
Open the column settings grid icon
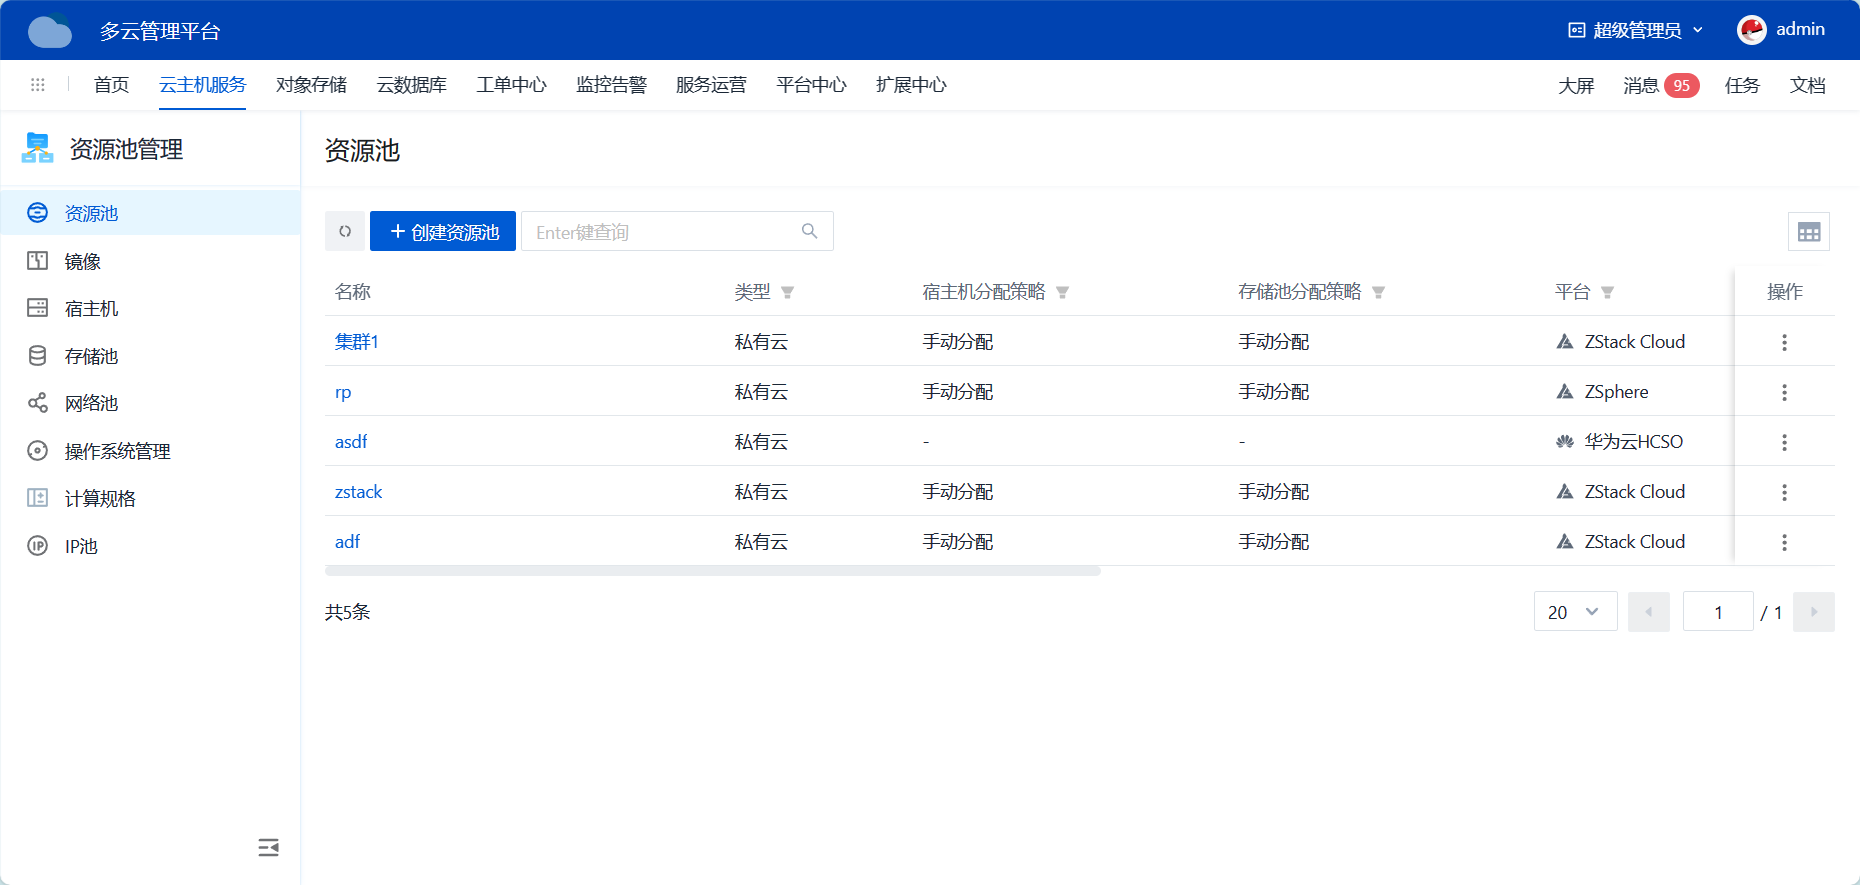point(1809,232)
